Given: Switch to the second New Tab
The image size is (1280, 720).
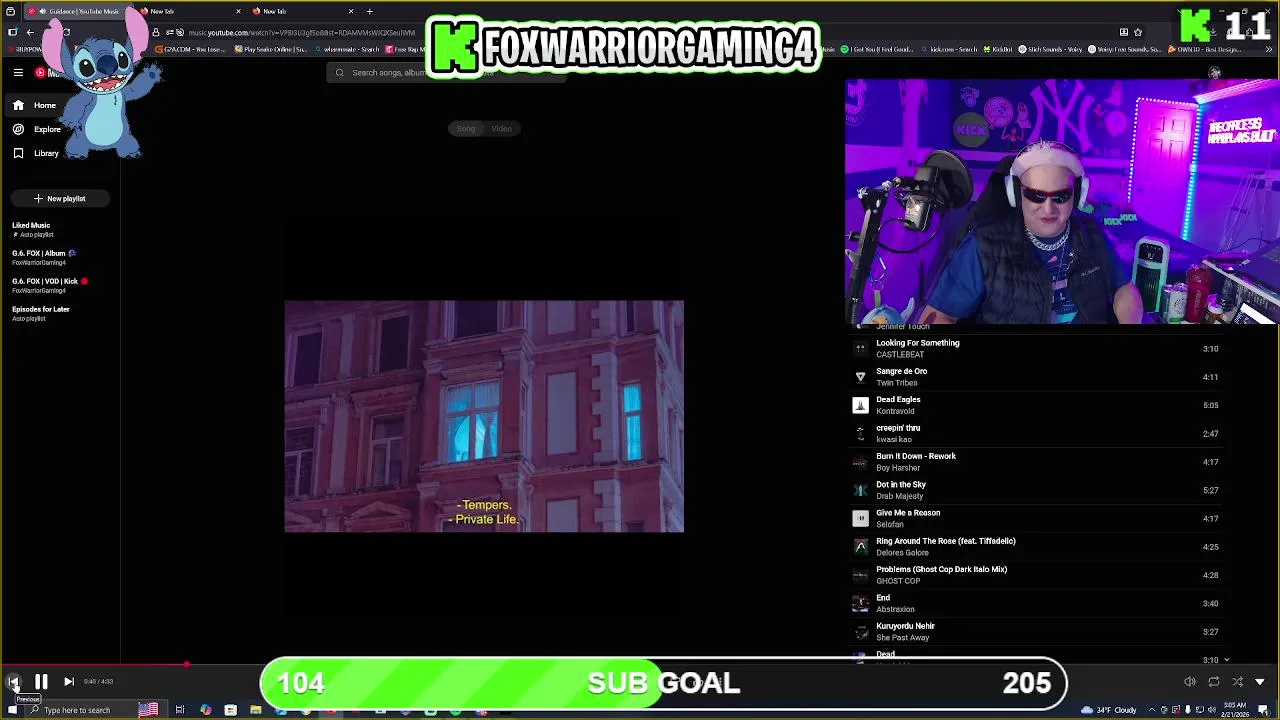Looking at the screenshot, I should tap(302, 11).
